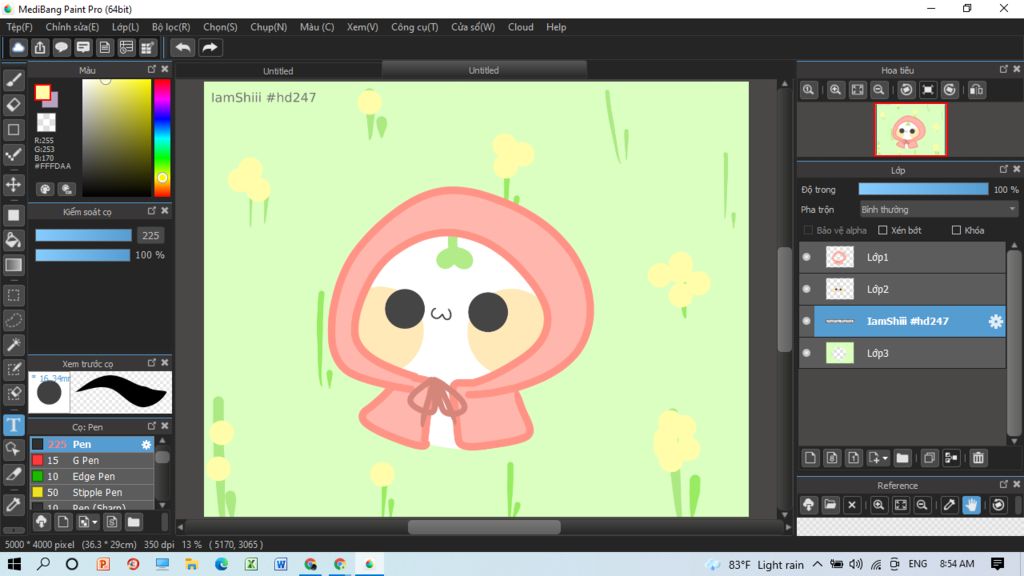Select the Gradient tool
The width and height of the screenshot is (1024, 576).
(x=14, y=264)
